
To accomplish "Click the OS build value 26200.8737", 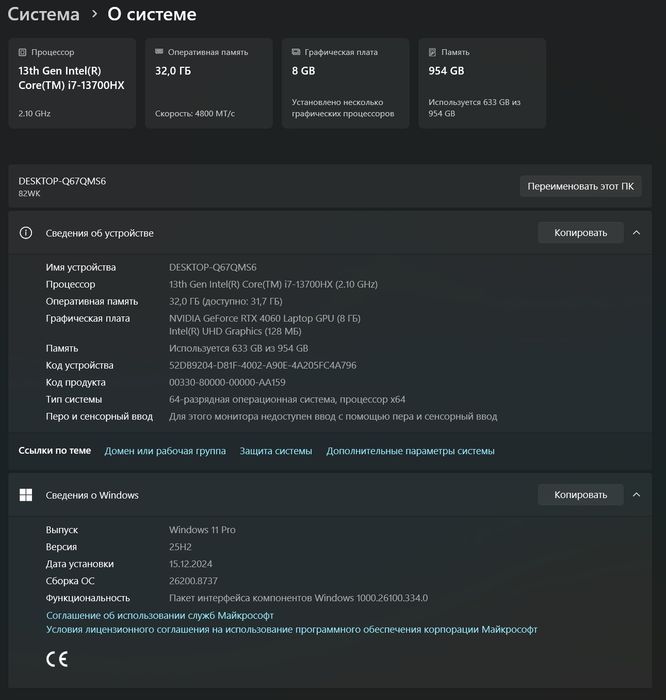I will pyautogui.click(x=193, y=580).
